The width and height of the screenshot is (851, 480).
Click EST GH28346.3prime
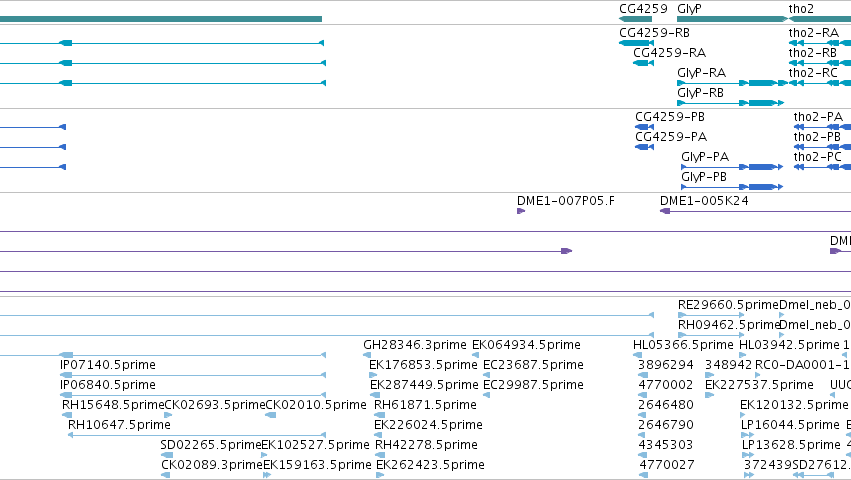click(x=415, y=345)
